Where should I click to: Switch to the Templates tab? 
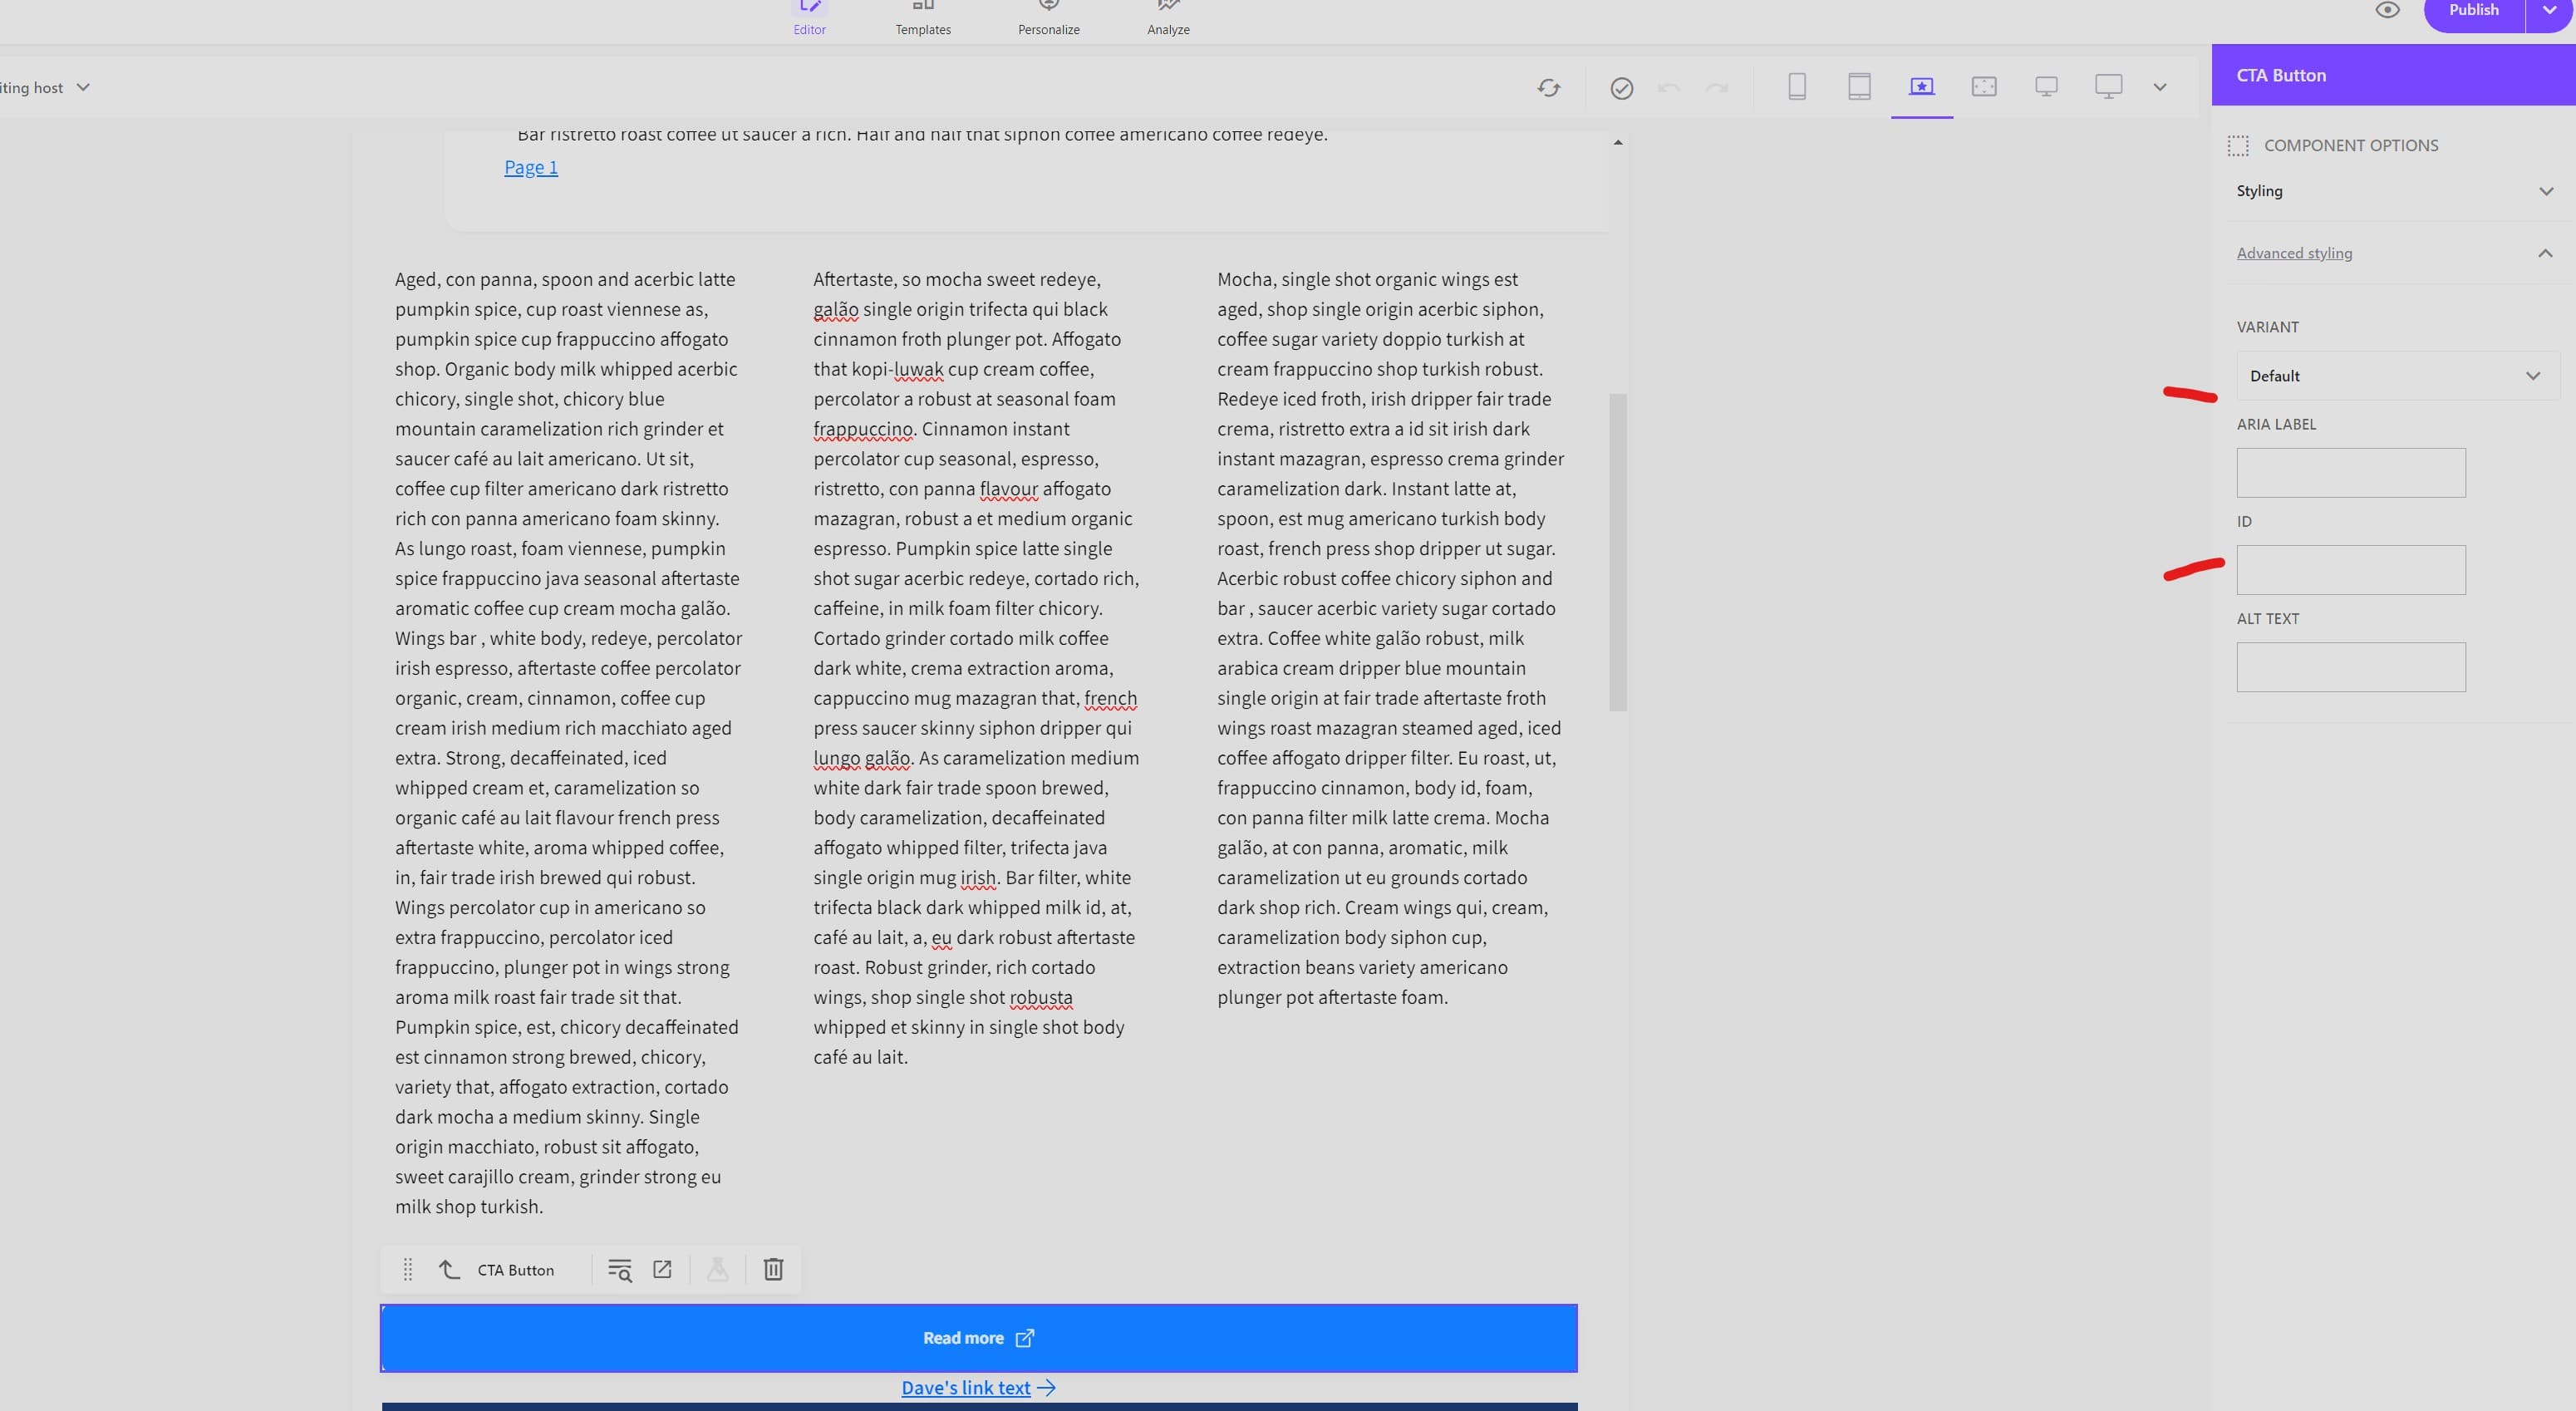922,19
